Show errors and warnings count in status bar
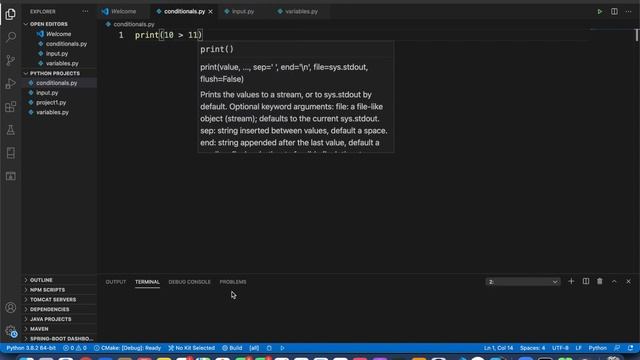Image resolution: width=640 pixels, height=360 pixels. 75,348
